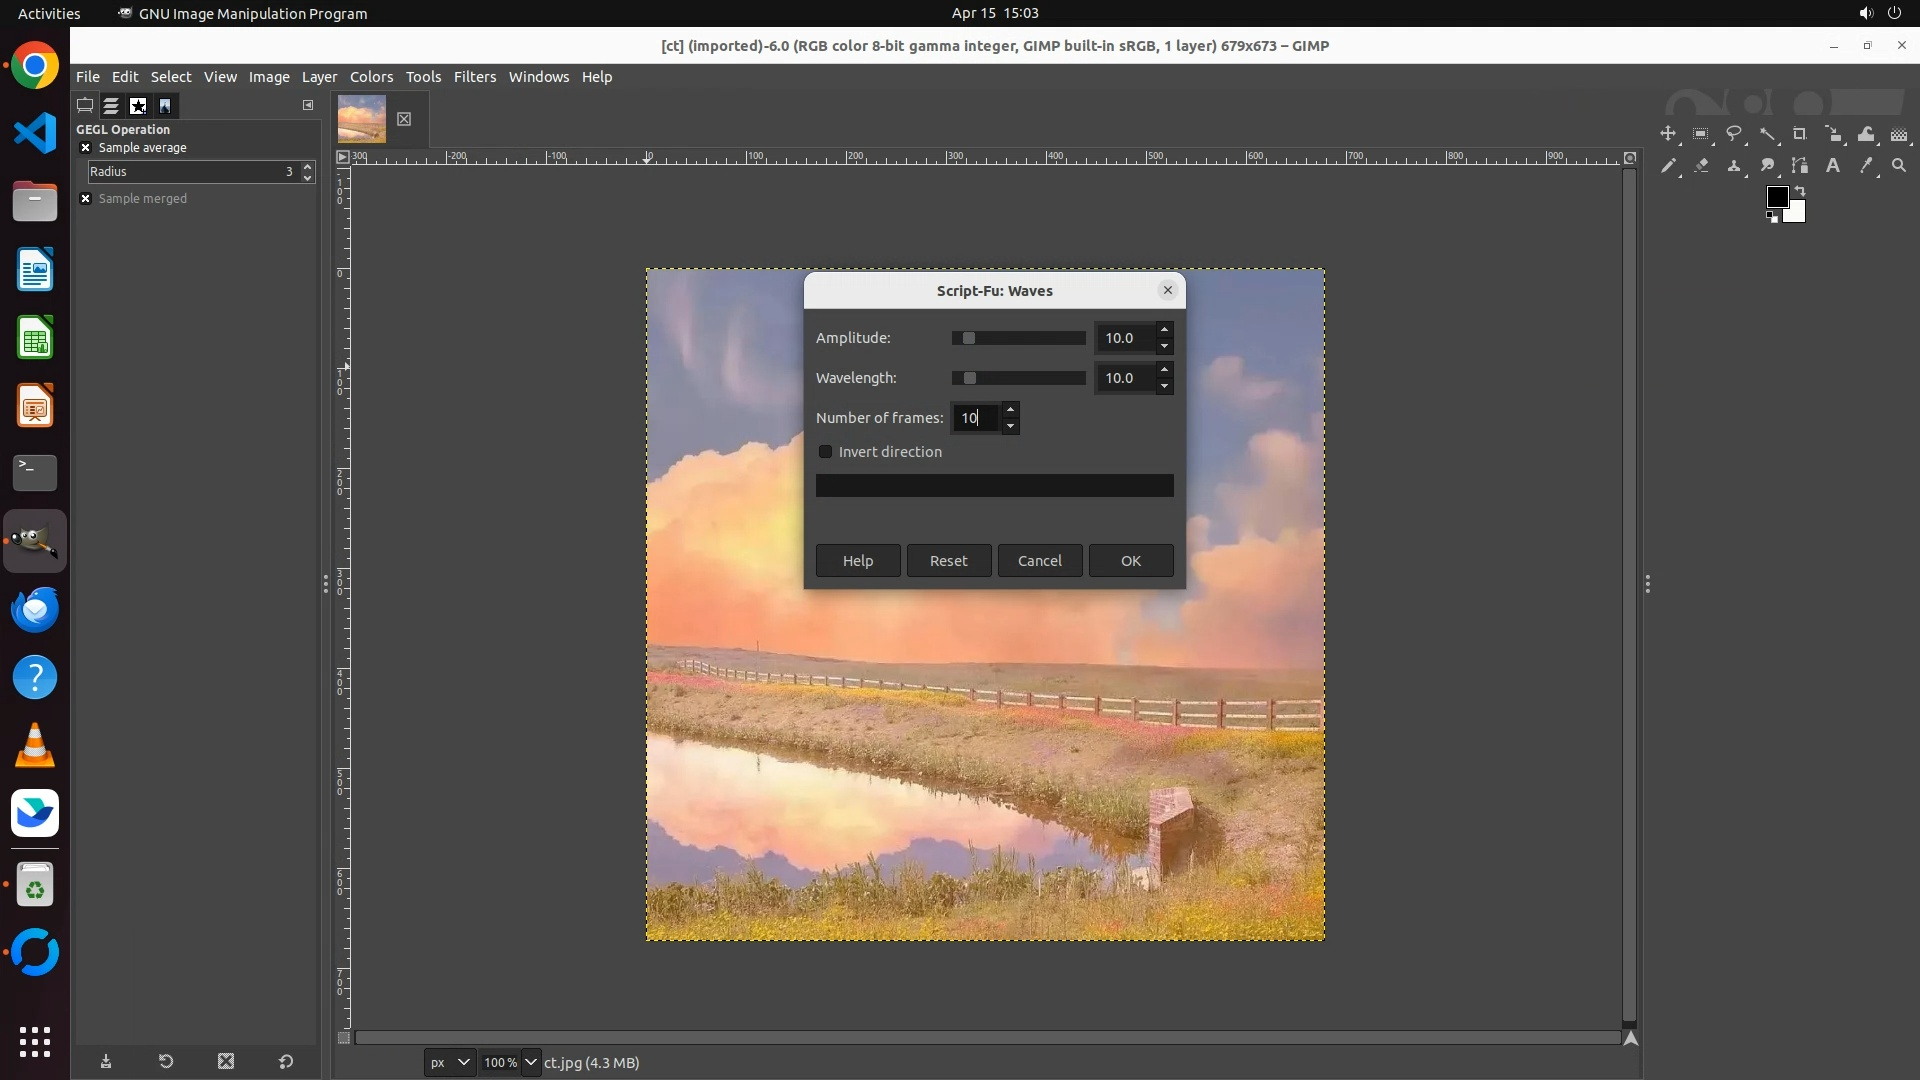Select the Free Select lasso tool

click(x=1734, y=134)
